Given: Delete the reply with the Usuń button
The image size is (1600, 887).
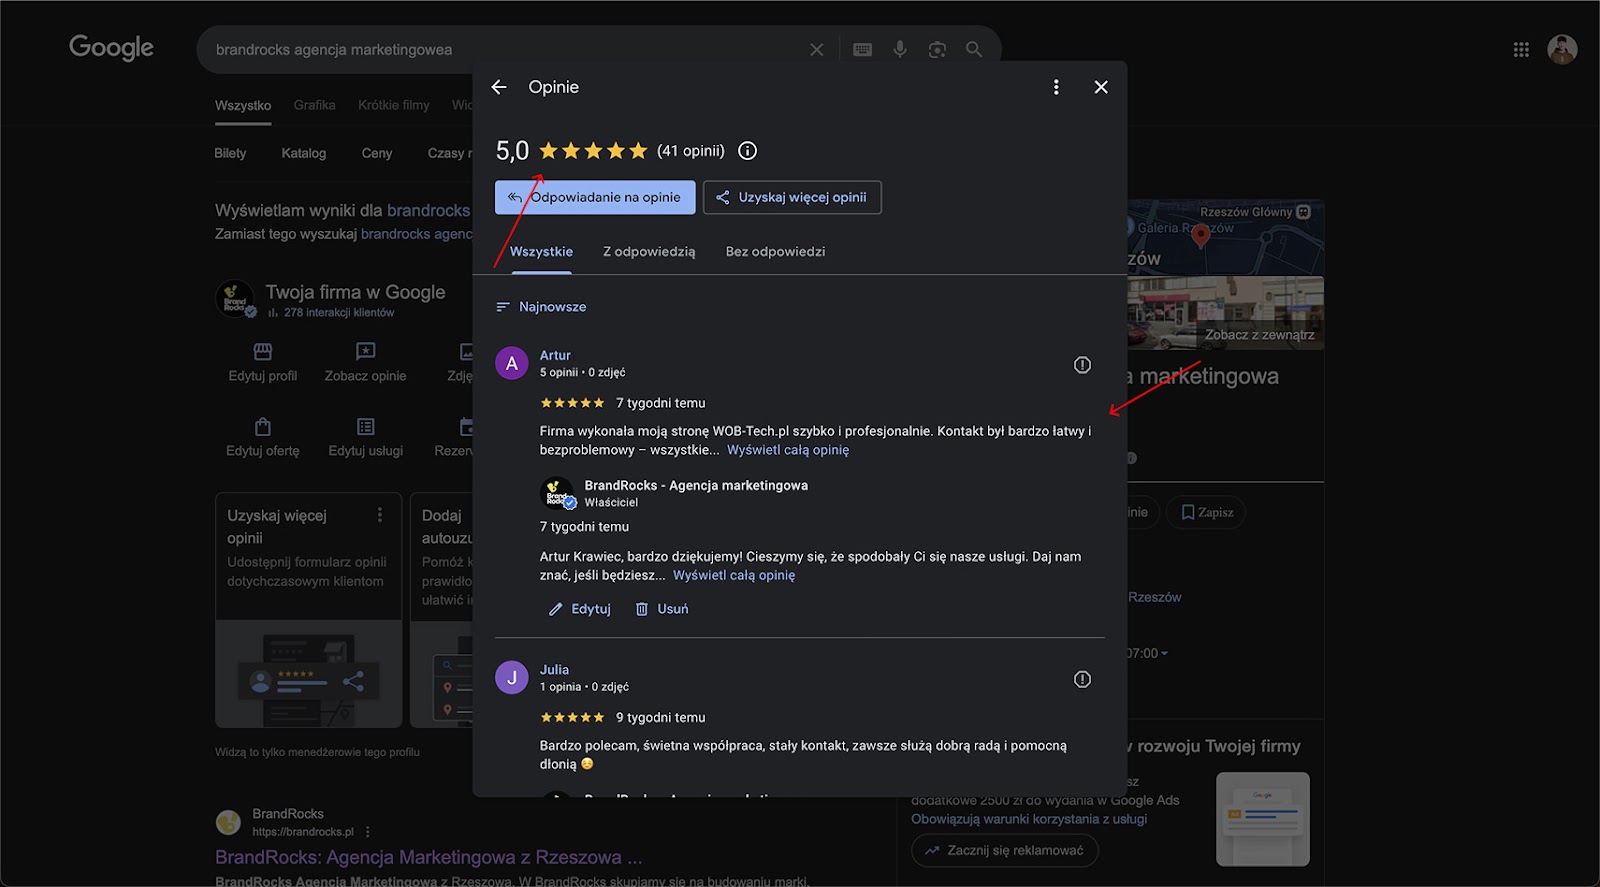Looking at the screenshot, I should pyautogui.click(x=662, y=609).
